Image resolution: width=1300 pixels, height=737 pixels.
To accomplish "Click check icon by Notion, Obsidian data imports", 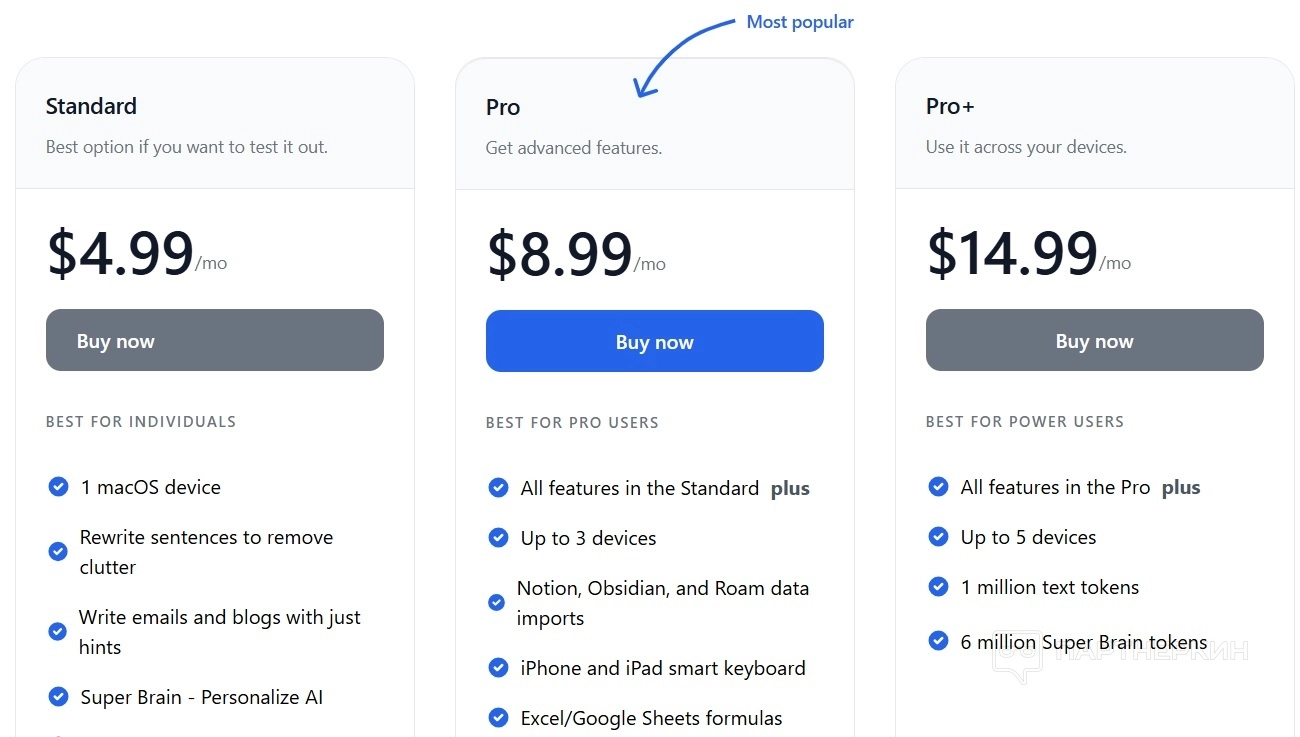I will [496, 603].
